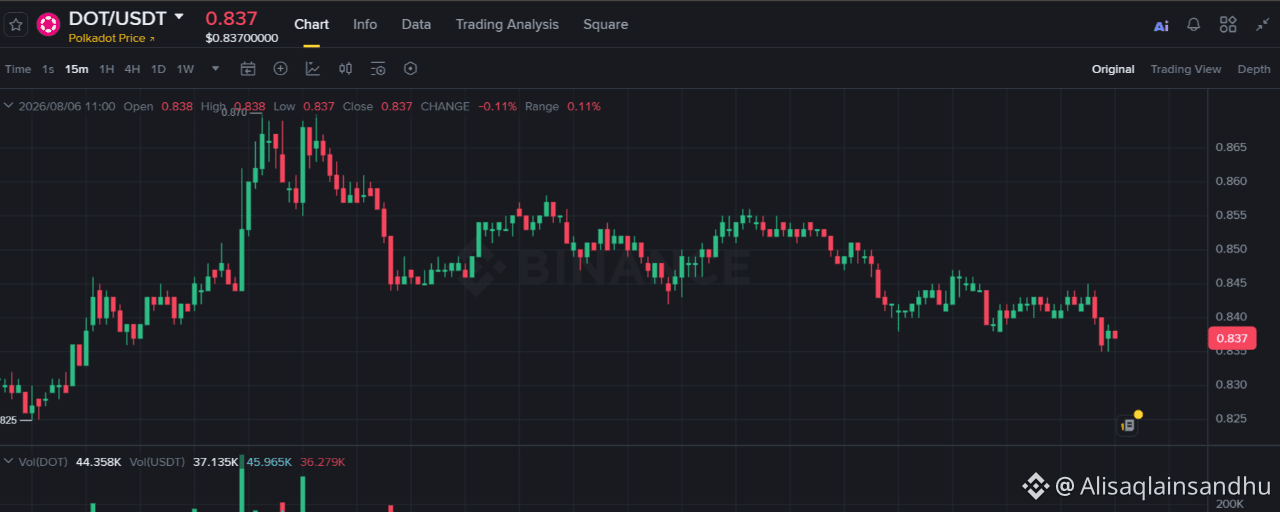The image size is (1280, 512).
Task: Open the Trading Analysis tab
Action: pyautogui.click(x=507, y=24)
